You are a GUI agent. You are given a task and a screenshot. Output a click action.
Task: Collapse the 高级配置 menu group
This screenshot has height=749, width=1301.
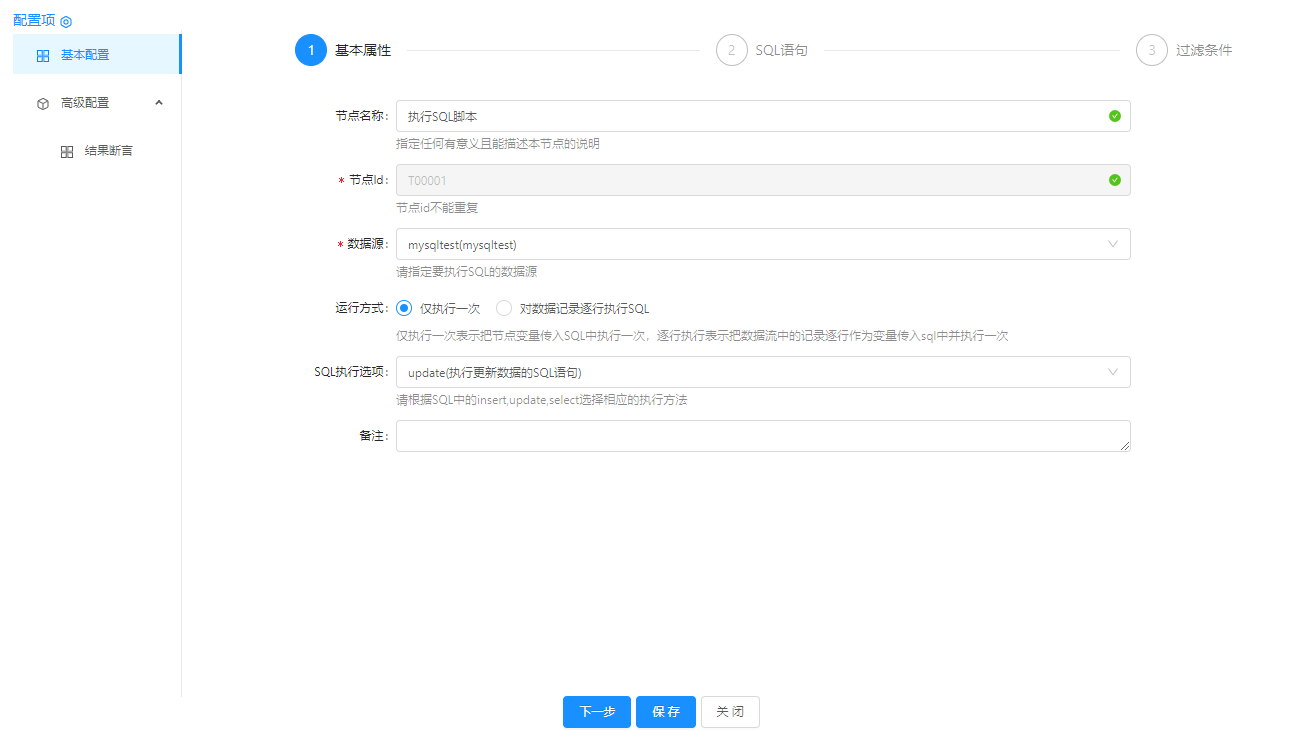pyautogui.click(x=158, y=102)
